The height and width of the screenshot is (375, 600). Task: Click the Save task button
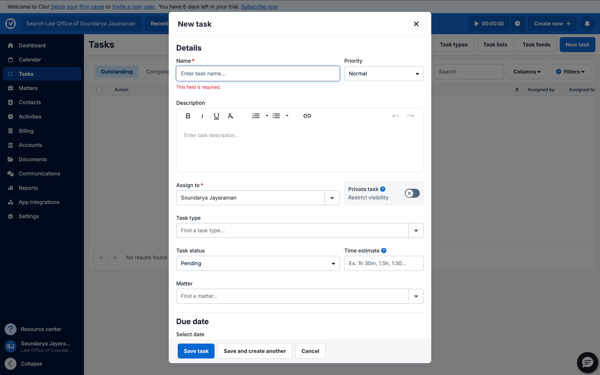coord(196,351)
